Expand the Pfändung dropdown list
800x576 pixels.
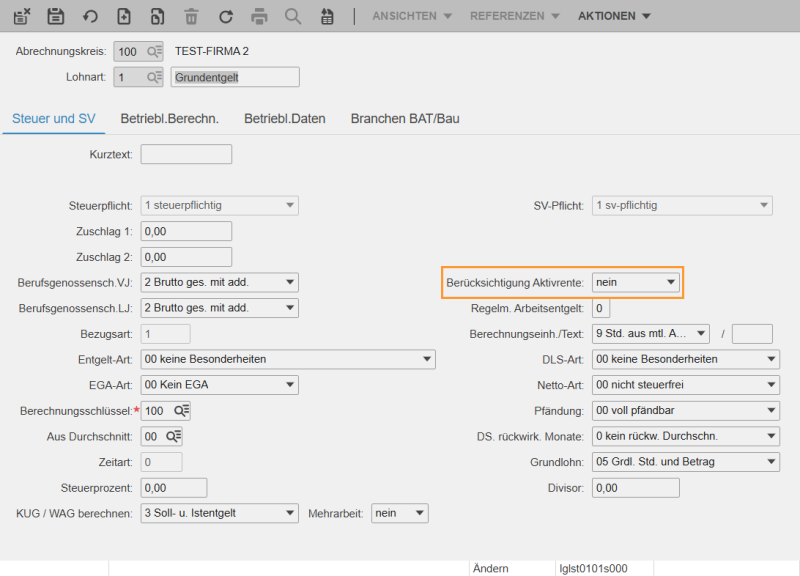(685, 410)
